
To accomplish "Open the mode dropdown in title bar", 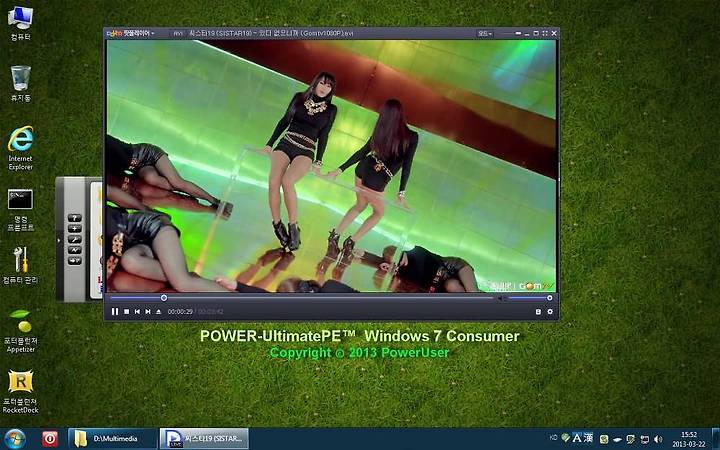I will tap(485, 34).
